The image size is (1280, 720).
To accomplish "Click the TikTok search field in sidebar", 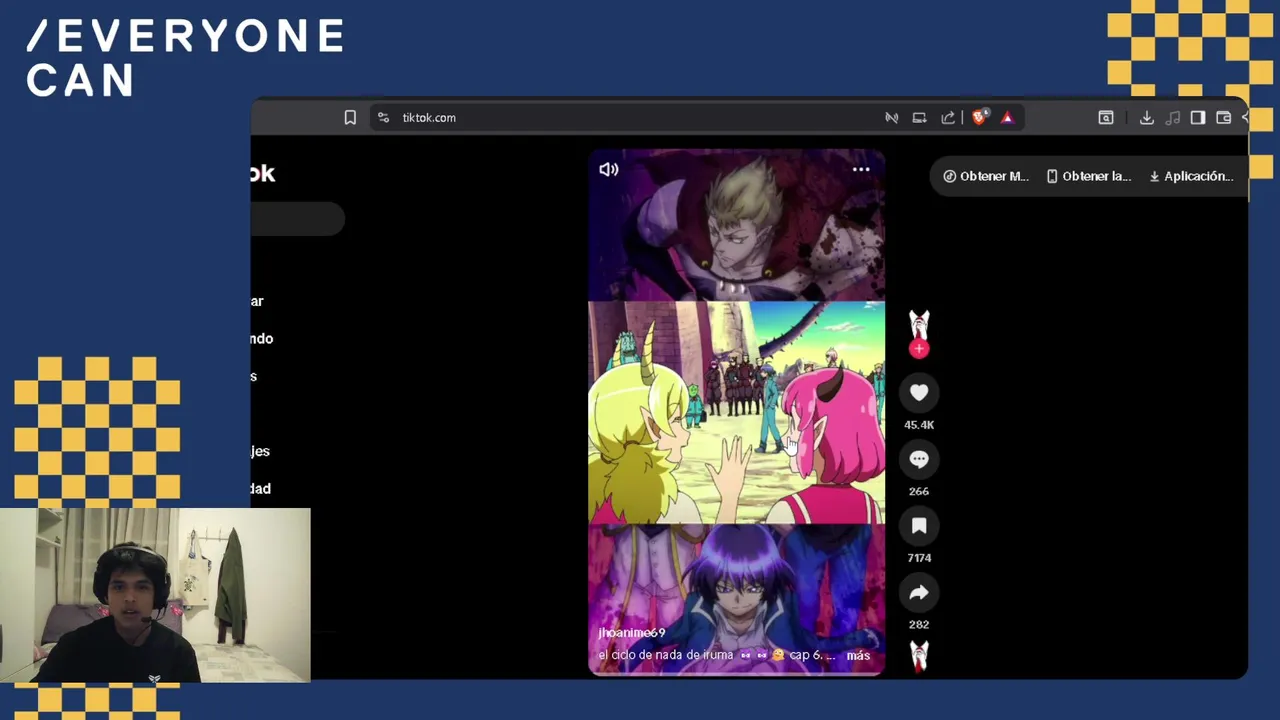I will coord(298,219).
